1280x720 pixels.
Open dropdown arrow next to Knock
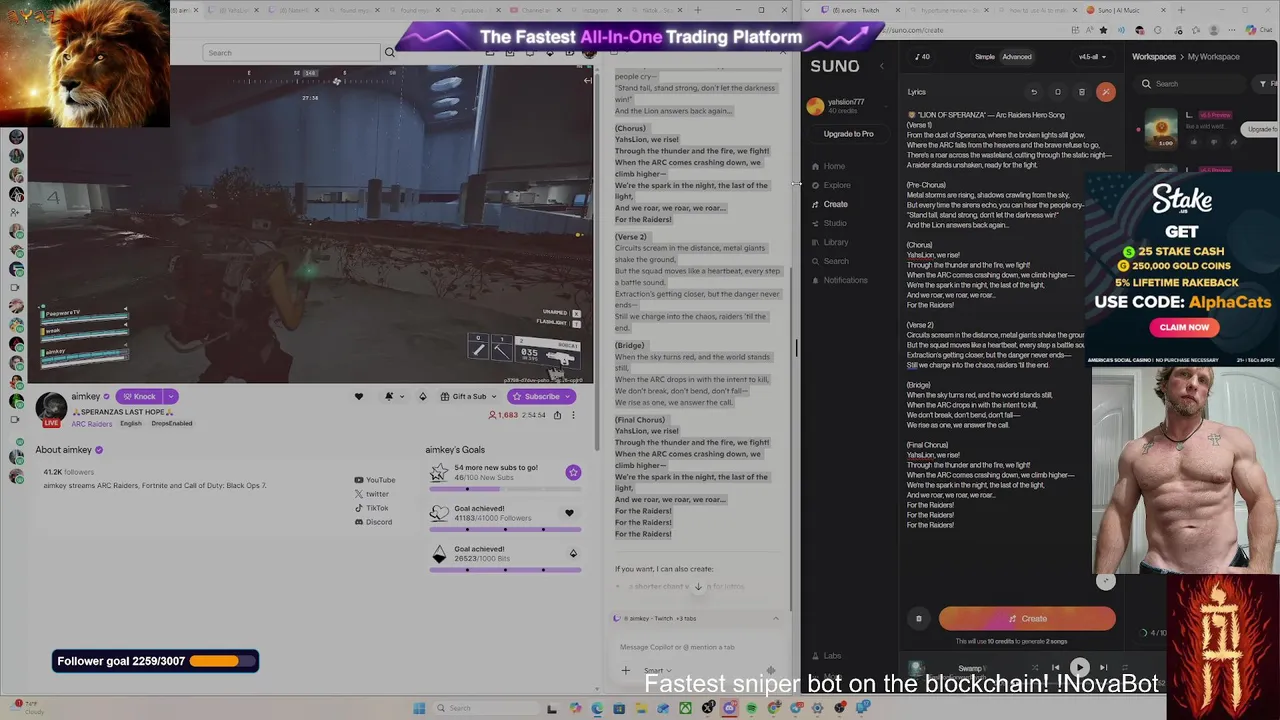171,397
